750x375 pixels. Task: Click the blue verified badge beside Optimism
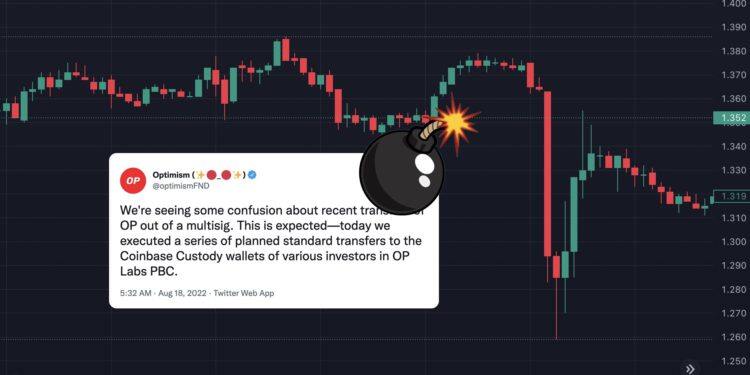click(252, 175)
